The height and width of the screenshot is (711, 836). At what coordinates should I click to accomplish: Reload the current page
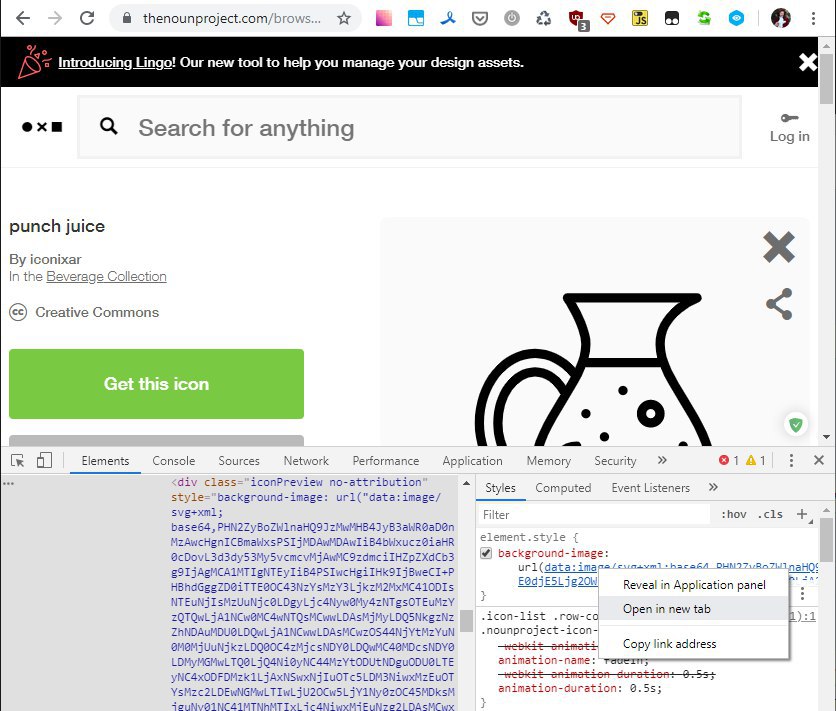pos(87,19)
